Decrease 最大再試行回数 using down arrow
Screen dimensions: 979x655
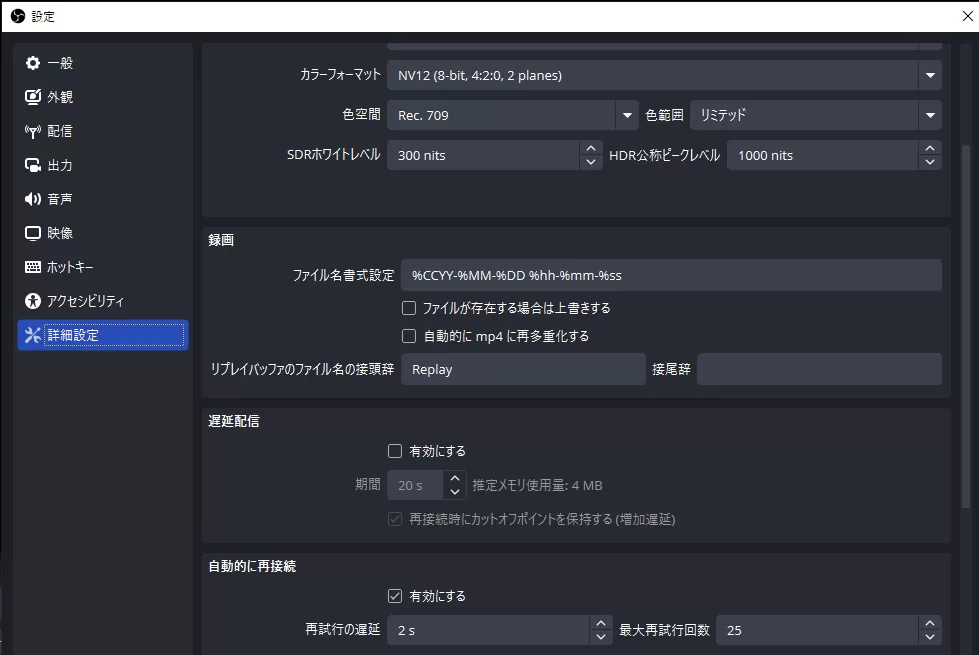point(930,637)
